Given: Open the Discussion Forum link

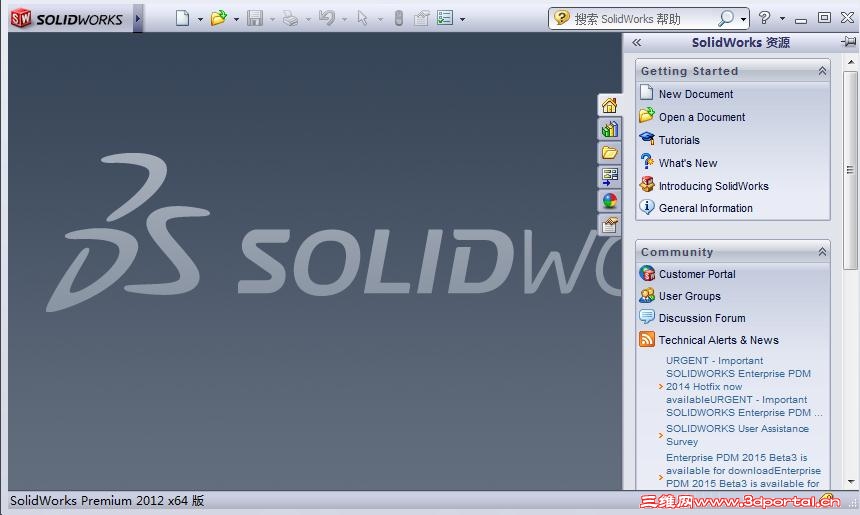Looking at the screenshot, I should tap(701, 318).
